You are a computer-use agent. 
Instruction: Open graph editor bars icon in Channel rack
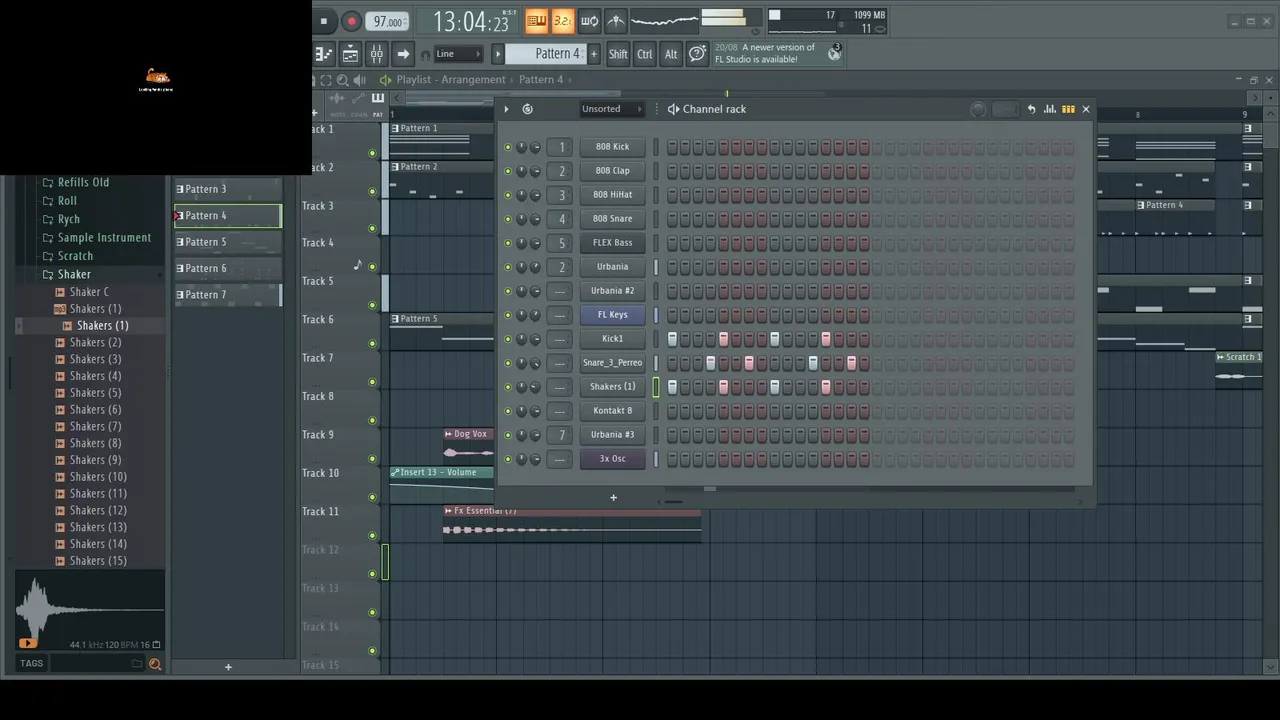pos(1050,109)
